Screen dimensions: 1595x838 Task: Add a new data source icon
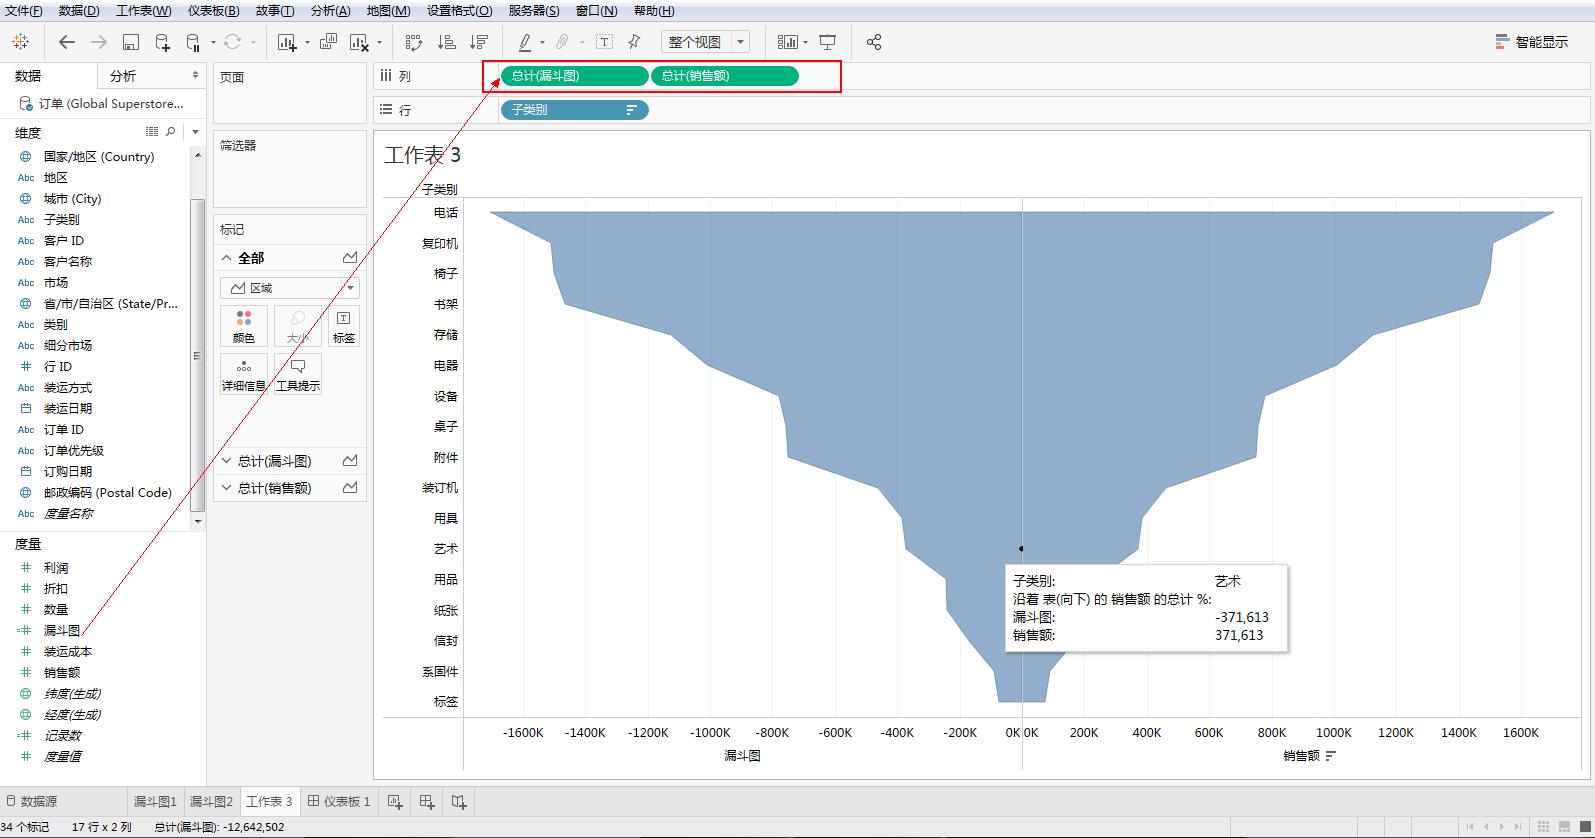(x=162, y=42)
